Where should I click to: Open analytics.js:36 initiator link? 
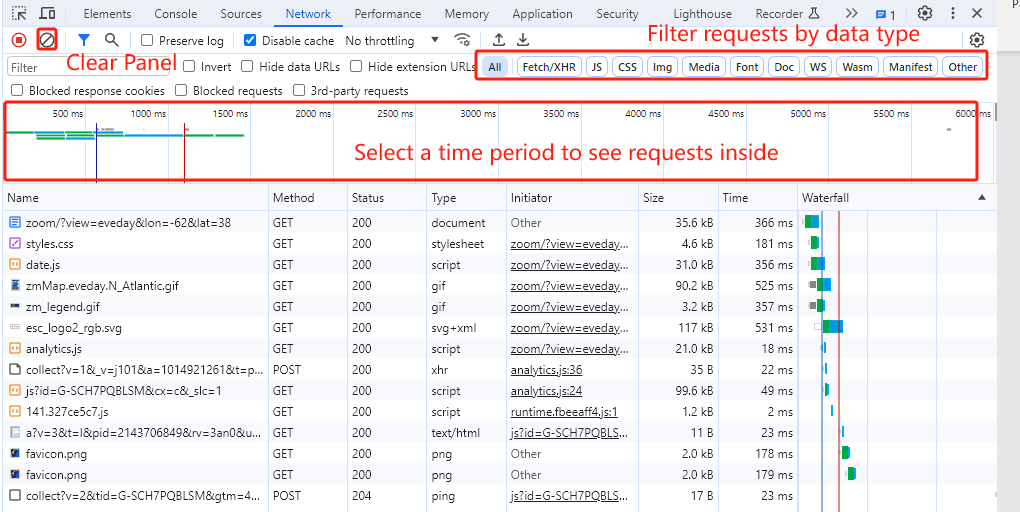click(546, 370)
